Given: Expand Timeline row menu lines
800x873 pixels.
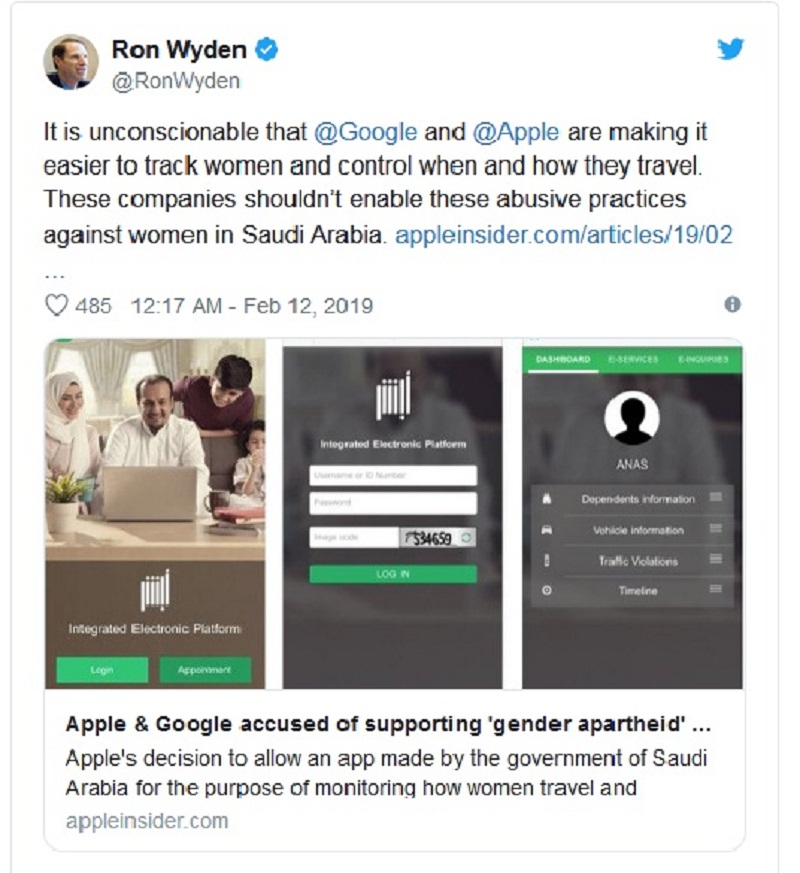Looking at the screenshot, I should 716,589.
